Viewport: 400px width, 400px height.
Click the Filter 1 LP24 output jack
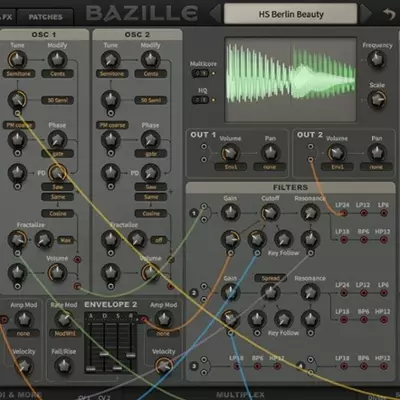343,213
